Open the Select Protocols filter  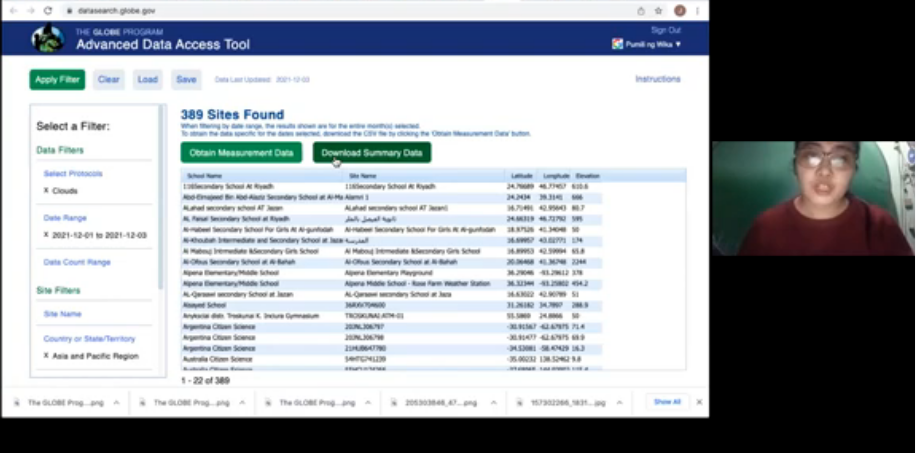tap(73, 174)
